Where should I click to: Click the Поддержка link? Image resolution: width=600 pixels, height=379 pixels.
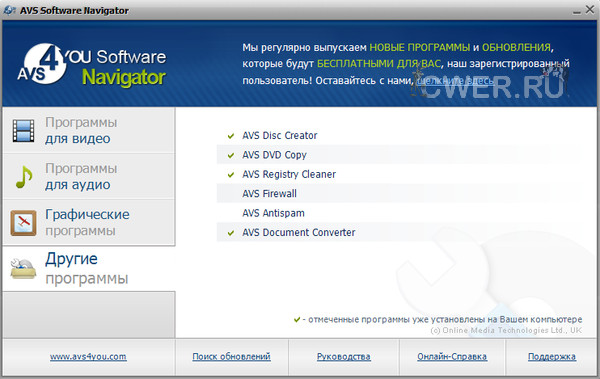(x=552, y=357)
